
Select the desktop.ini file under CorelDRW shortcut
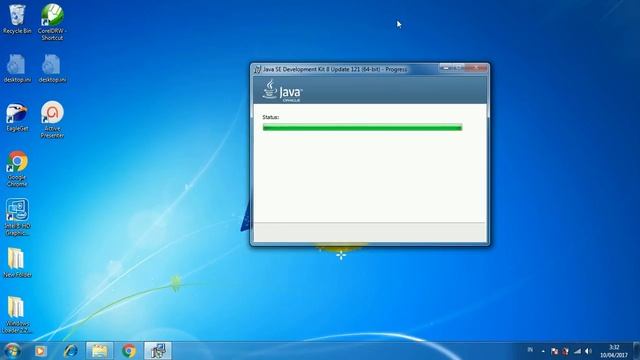pyautogui.click(x=52, y=68)
